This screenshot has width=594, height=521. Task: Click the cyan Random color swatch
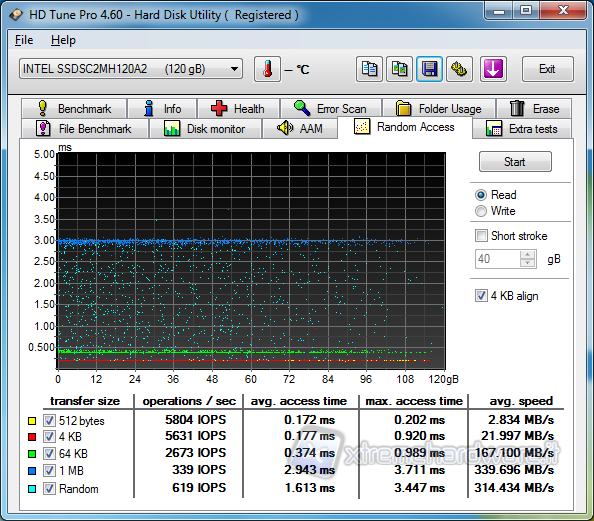(x=32, y=489)
